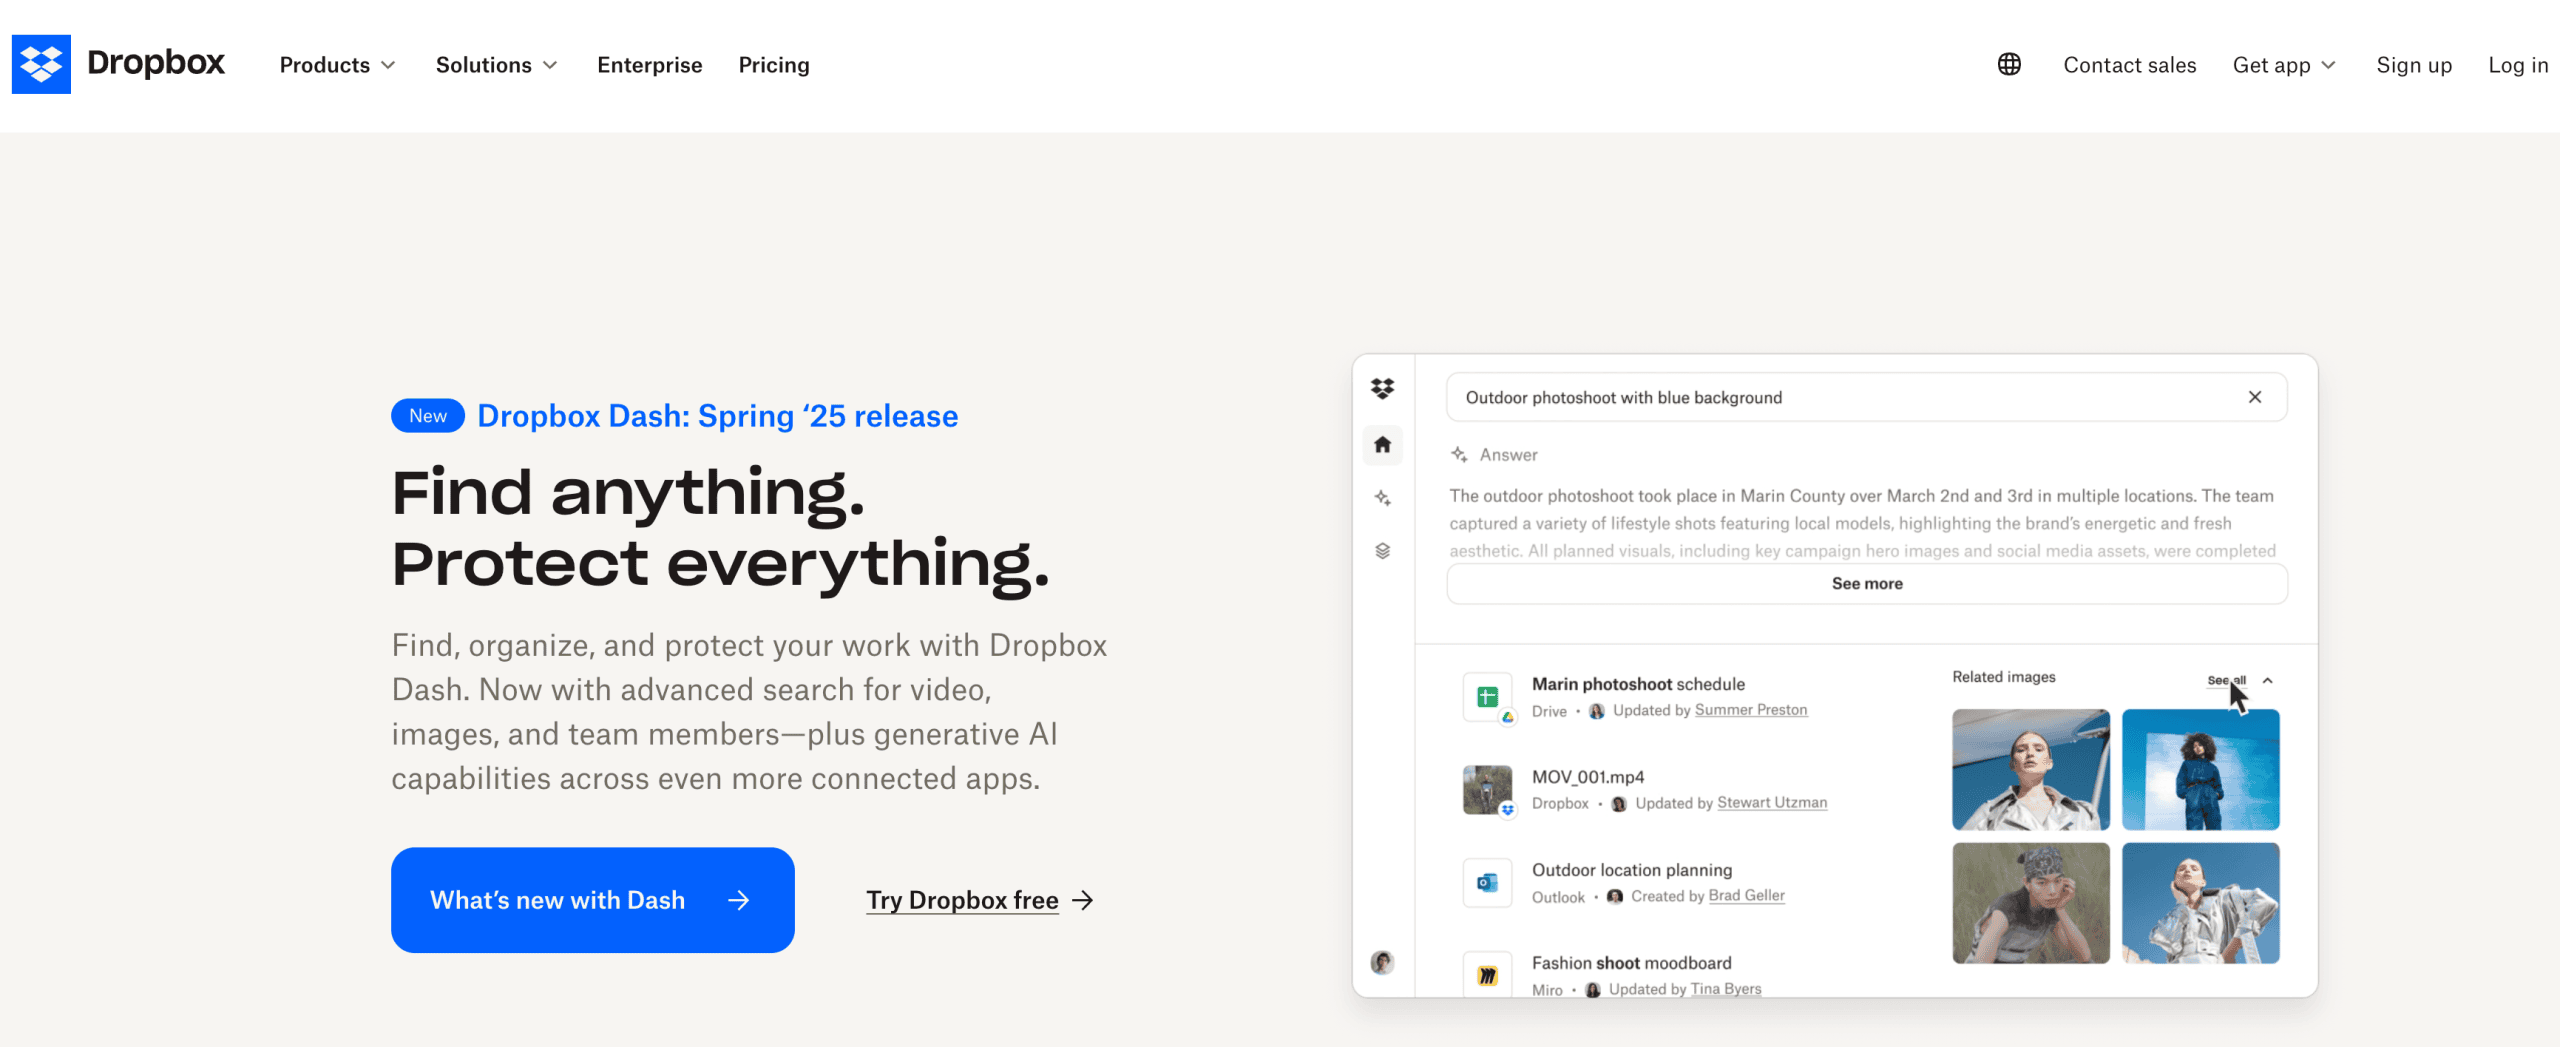Click the Sign up link
The width and height of the screenshot is (2560, 1047).
coord(2414,65)
